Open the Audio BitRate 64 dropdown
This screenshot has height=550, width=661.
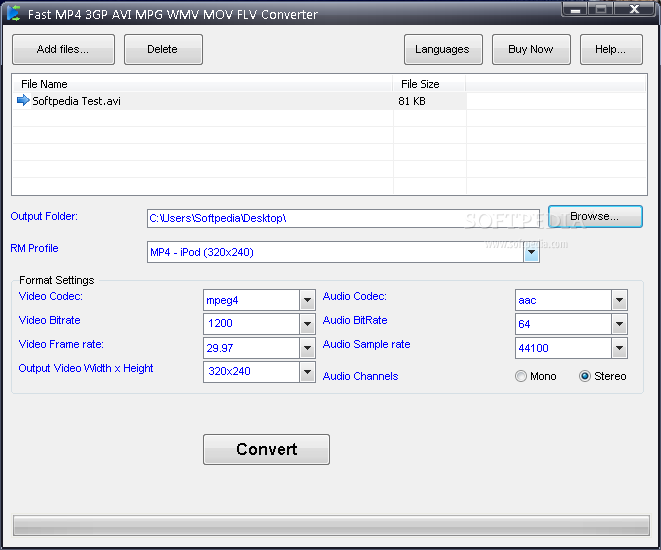tap(619, 324)
